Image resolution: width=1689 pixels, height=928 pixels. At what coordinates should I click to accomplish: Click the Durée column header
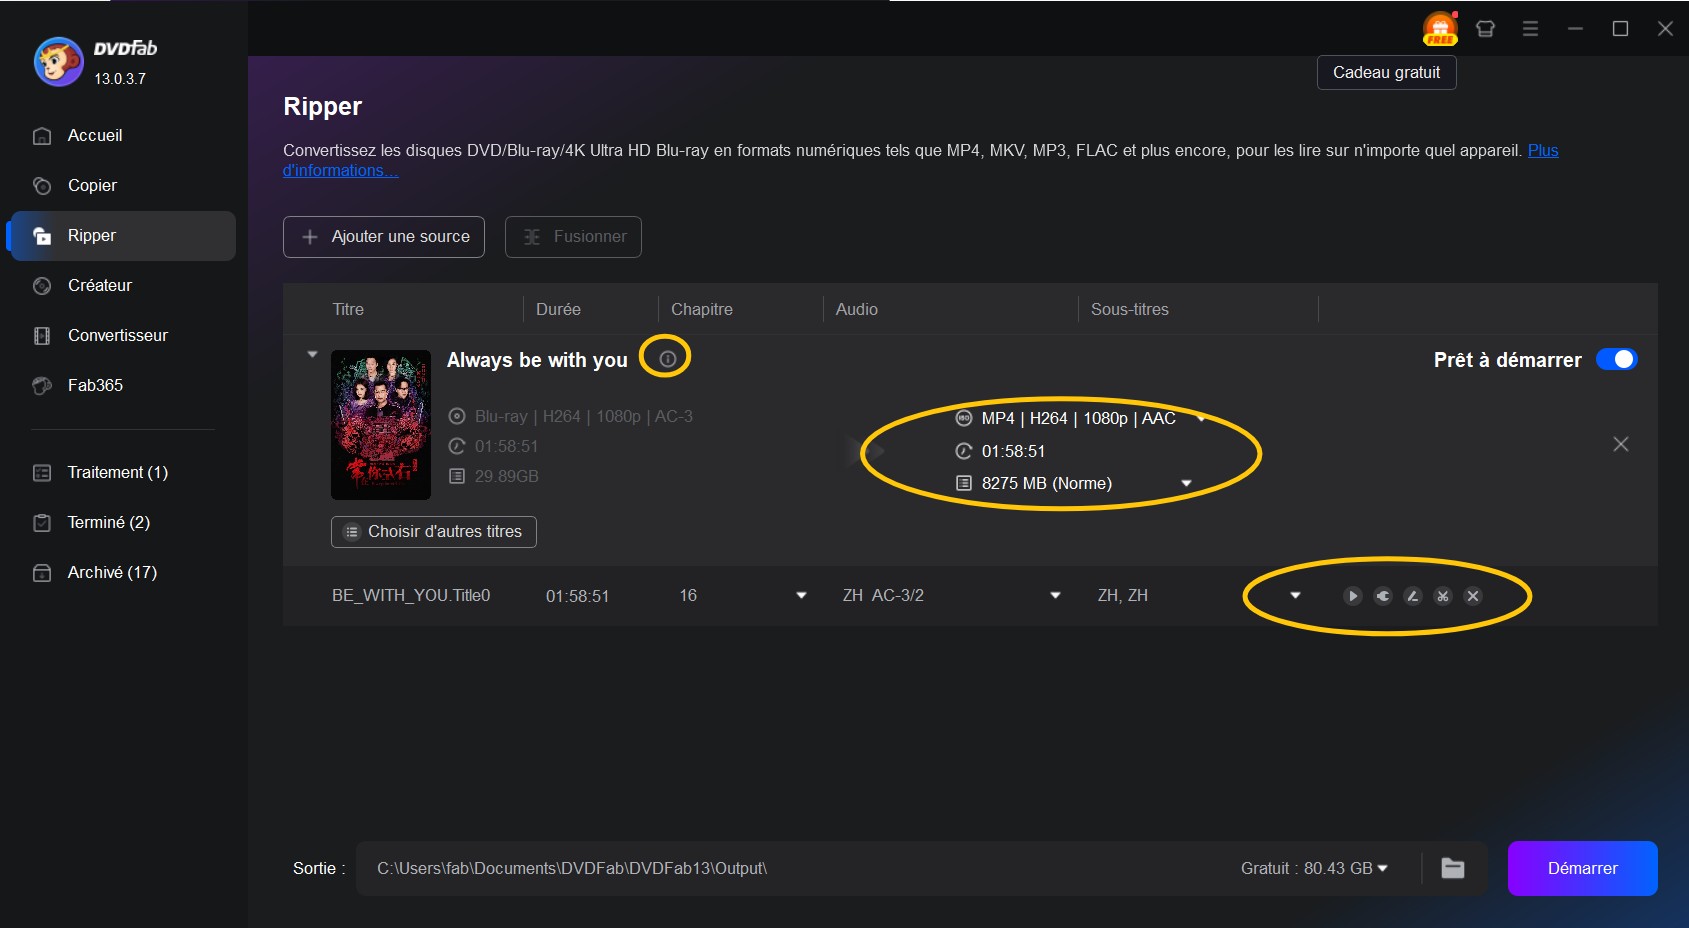(558, 310)
